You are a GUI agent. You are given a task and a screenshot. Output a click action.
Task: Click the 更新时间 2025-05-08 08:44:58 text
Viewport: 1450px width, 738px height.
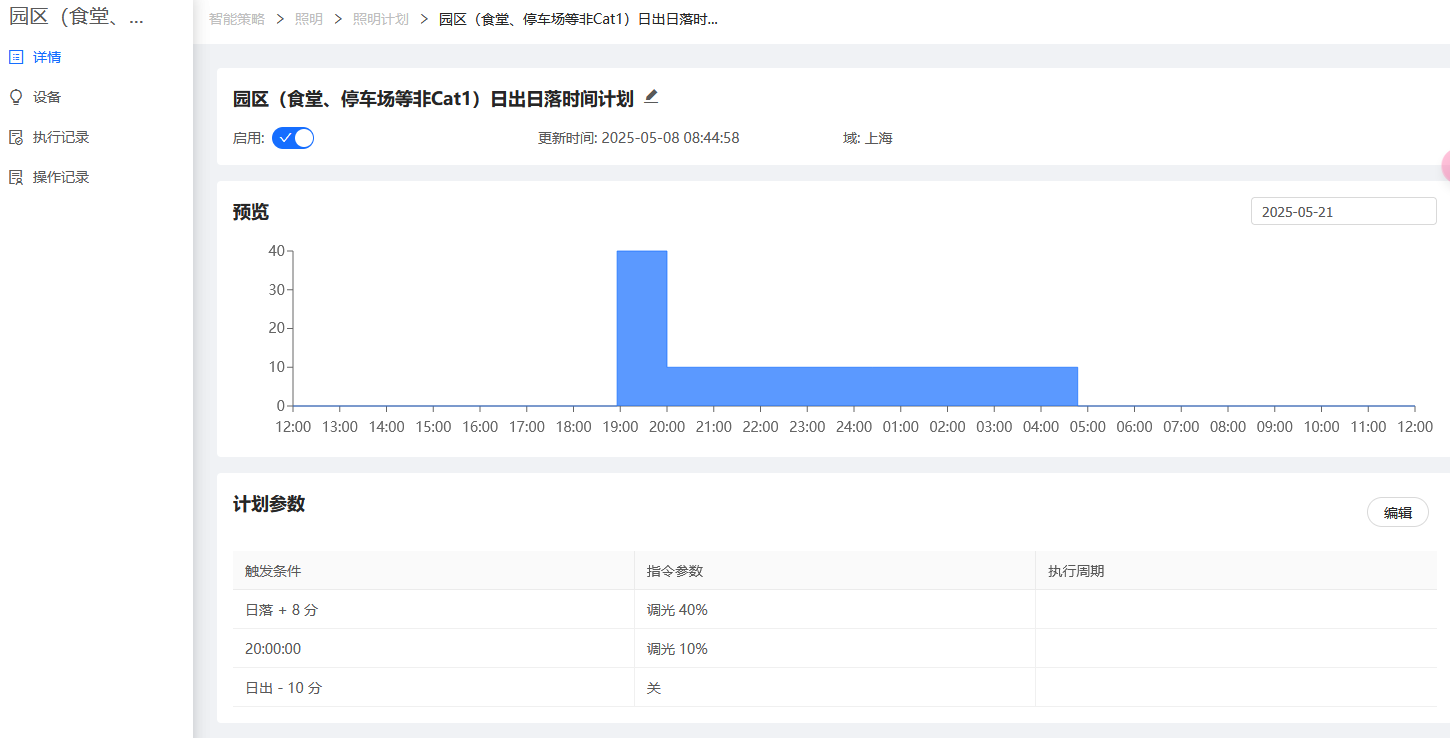click(638, 138)
